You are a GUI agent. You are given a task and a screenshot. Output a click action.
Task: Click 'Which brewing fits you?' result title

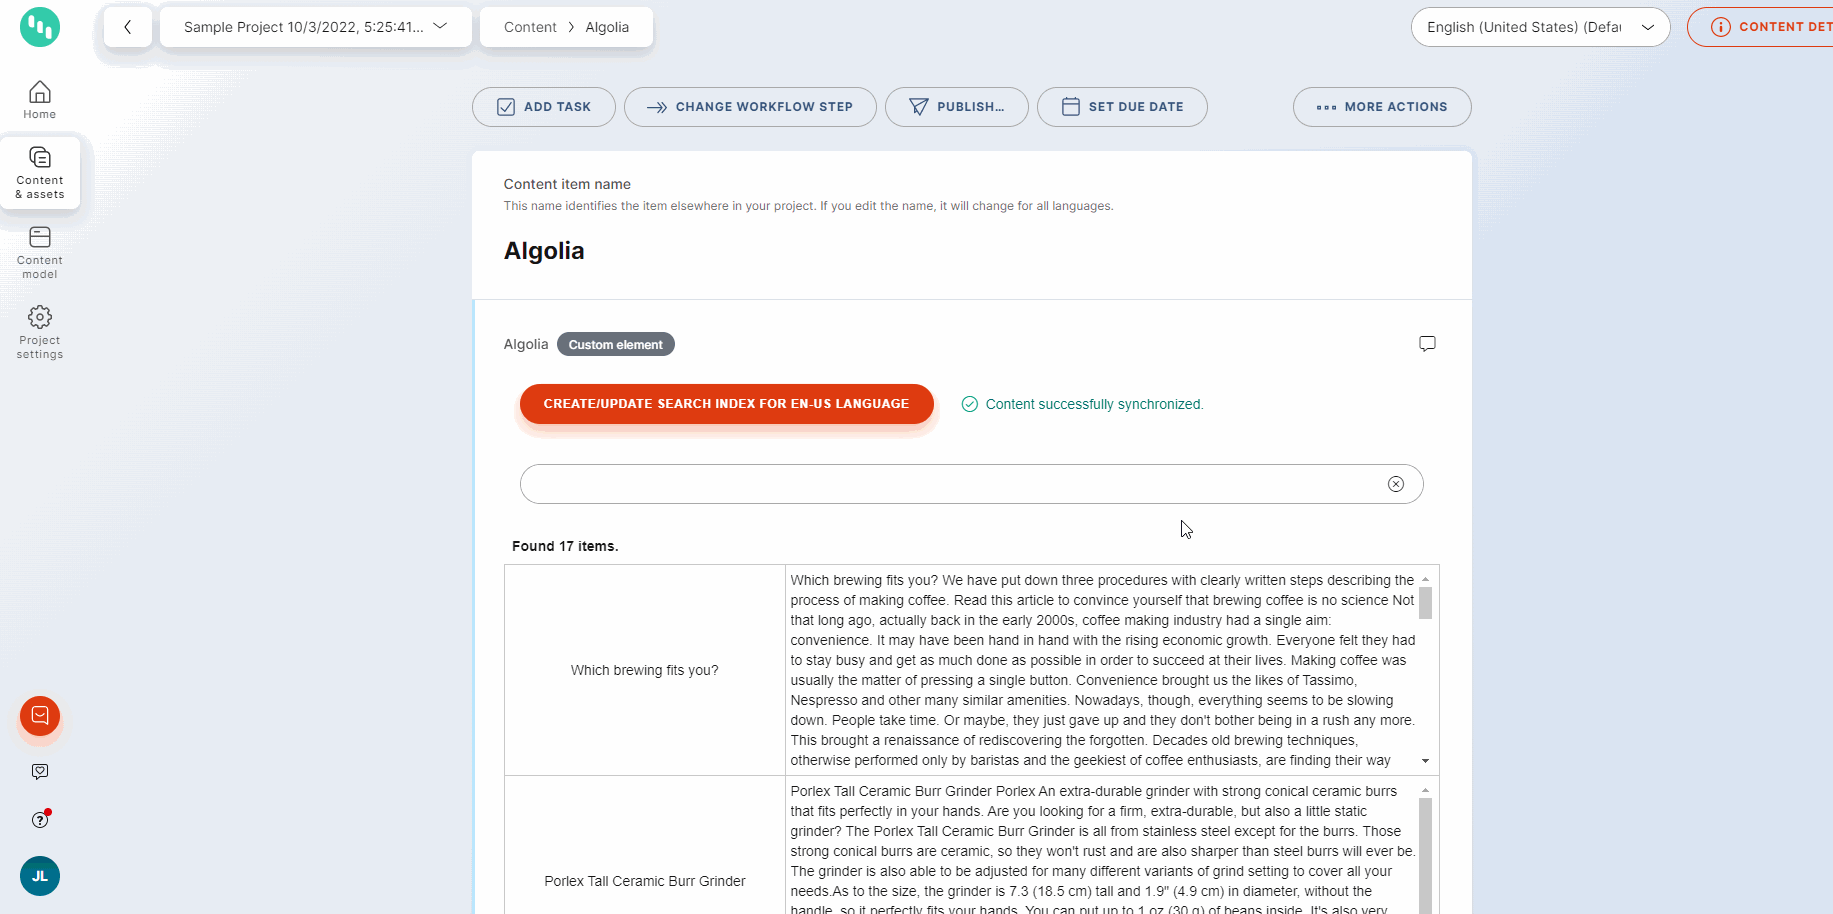click(645, 670)
